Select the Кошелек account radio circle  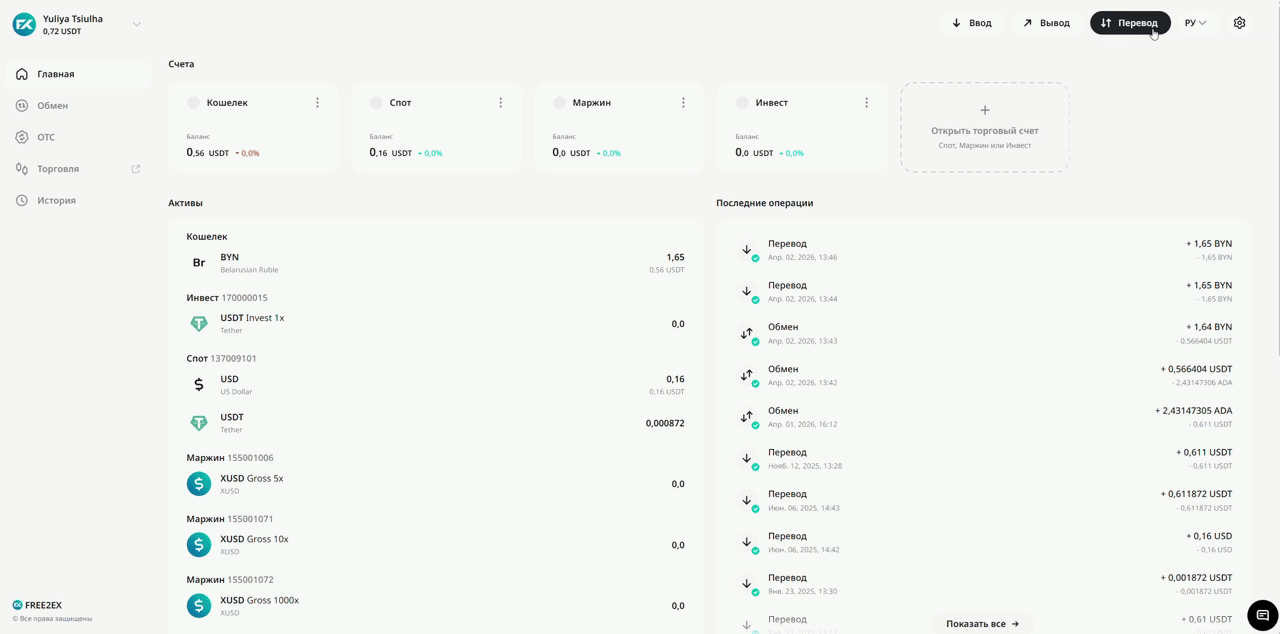194,103
